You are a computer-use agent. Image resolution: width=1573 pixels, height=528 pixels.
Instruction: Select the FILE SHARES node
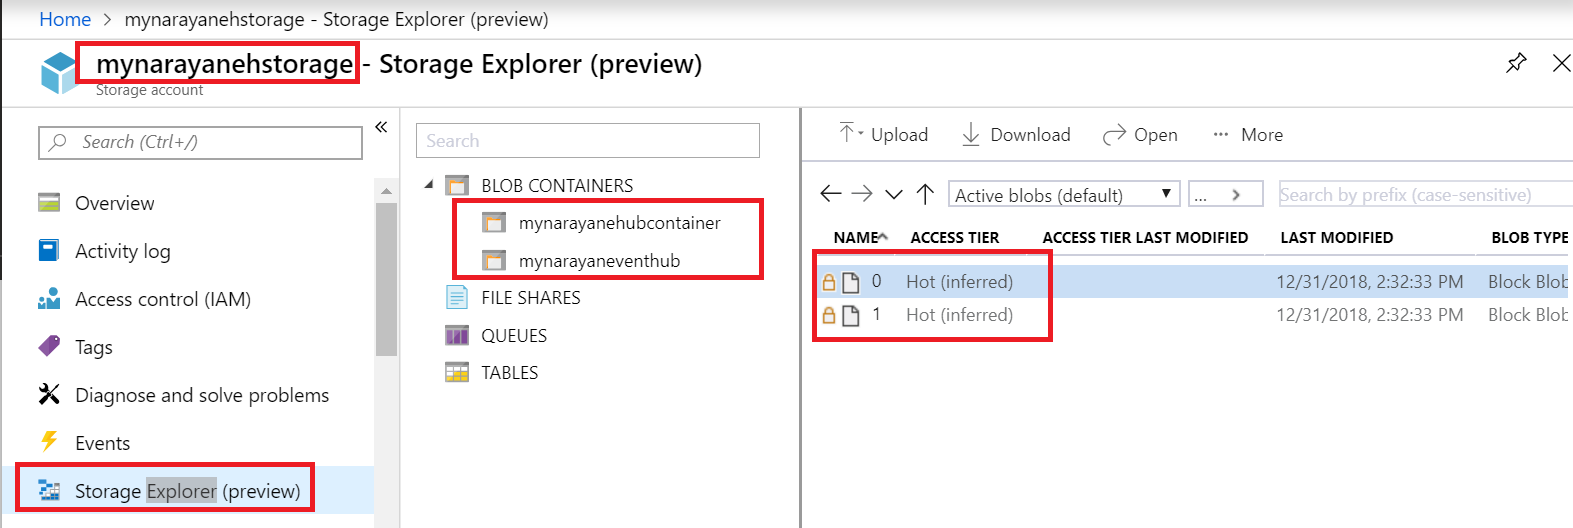(x=531, y=298)
